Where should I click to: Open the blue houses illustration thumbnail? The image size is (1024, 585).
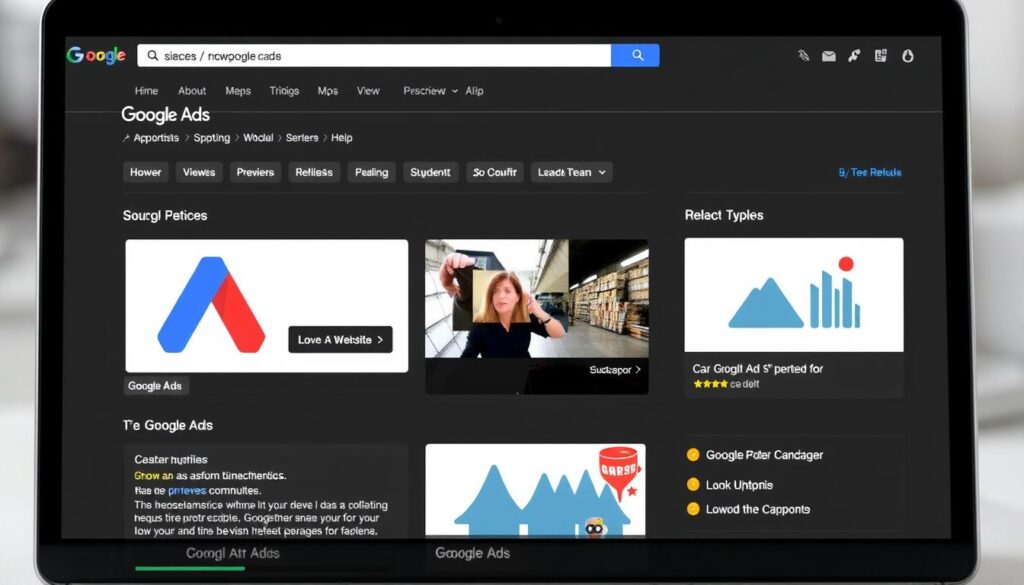(535, 490)
